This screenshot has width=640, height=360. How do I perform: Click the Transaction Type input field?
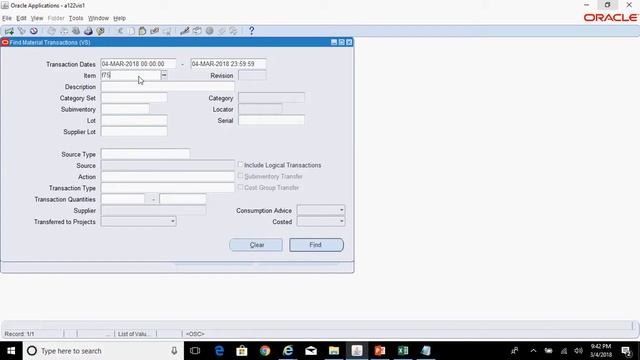point(168,188)
